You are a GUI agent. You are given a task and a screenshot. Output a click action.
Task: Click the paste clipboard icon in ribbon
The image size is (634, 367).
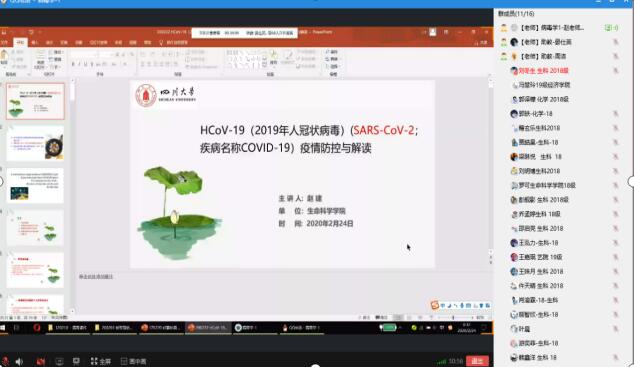tap(4, 57)
